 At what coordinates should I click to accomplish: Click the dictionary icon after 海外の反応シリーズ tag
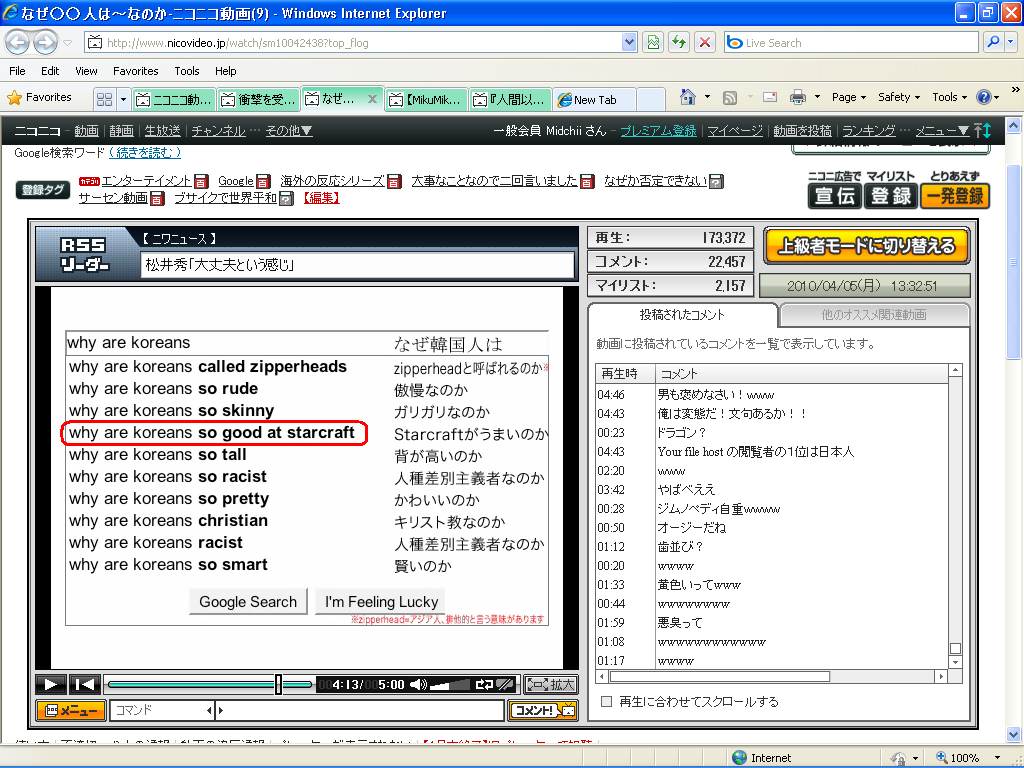(x=394, y=182)
